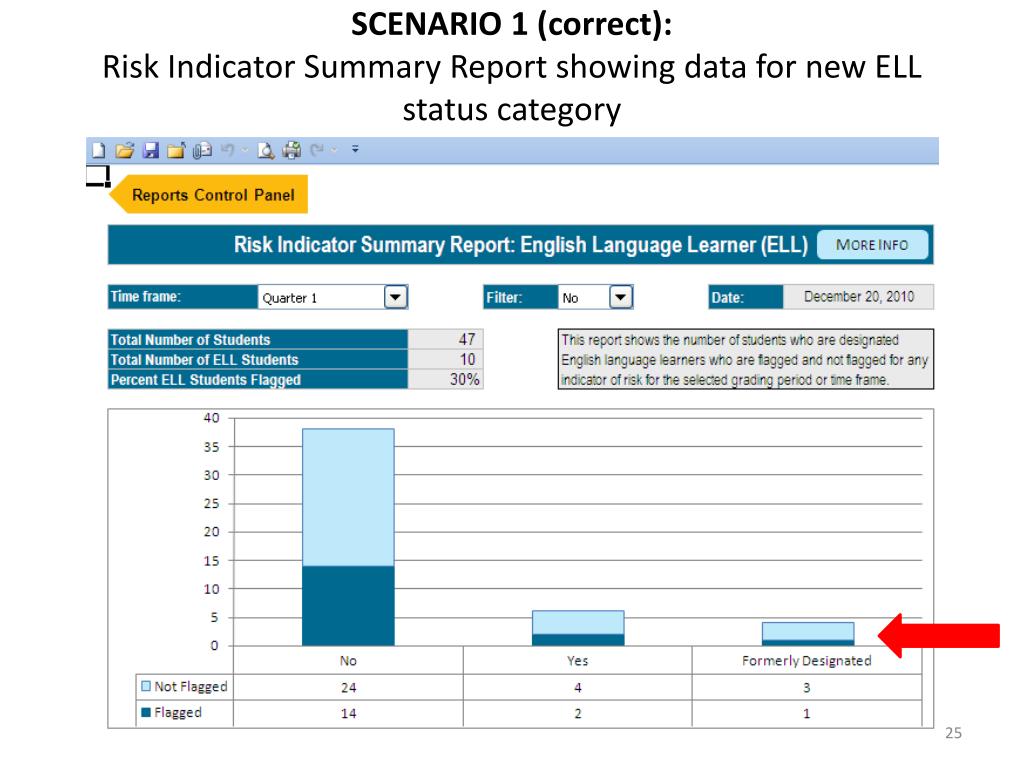1024x768 pixels.
Task: Click the New document icon
Action: pyautogui.click(x=98, y=151)
